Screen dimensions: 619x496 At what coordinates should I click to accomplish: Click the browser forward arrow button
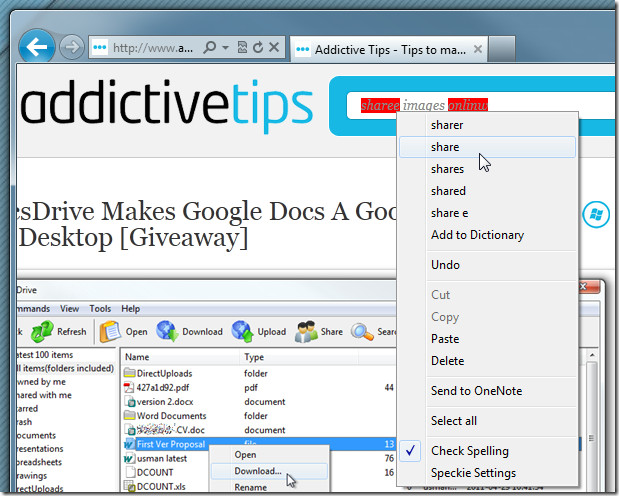click(71, 47)
